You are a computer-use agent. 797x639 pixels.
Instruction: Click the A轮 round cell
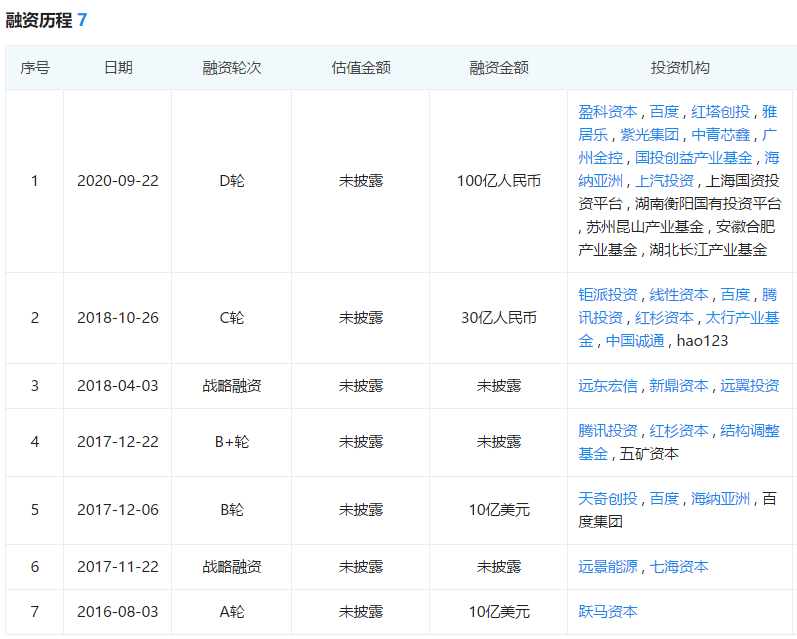coord(232,612)
